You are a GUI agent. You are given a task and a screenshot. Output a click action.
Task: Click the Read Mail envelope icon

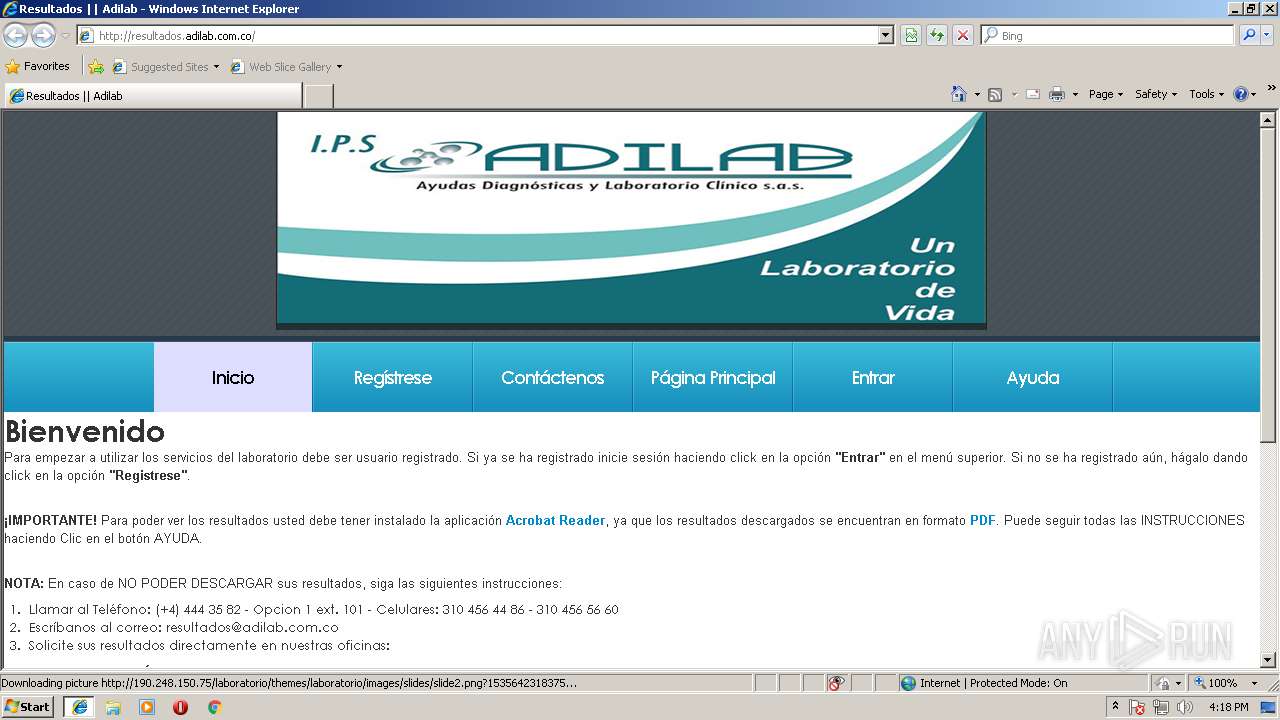point(1033,94)
